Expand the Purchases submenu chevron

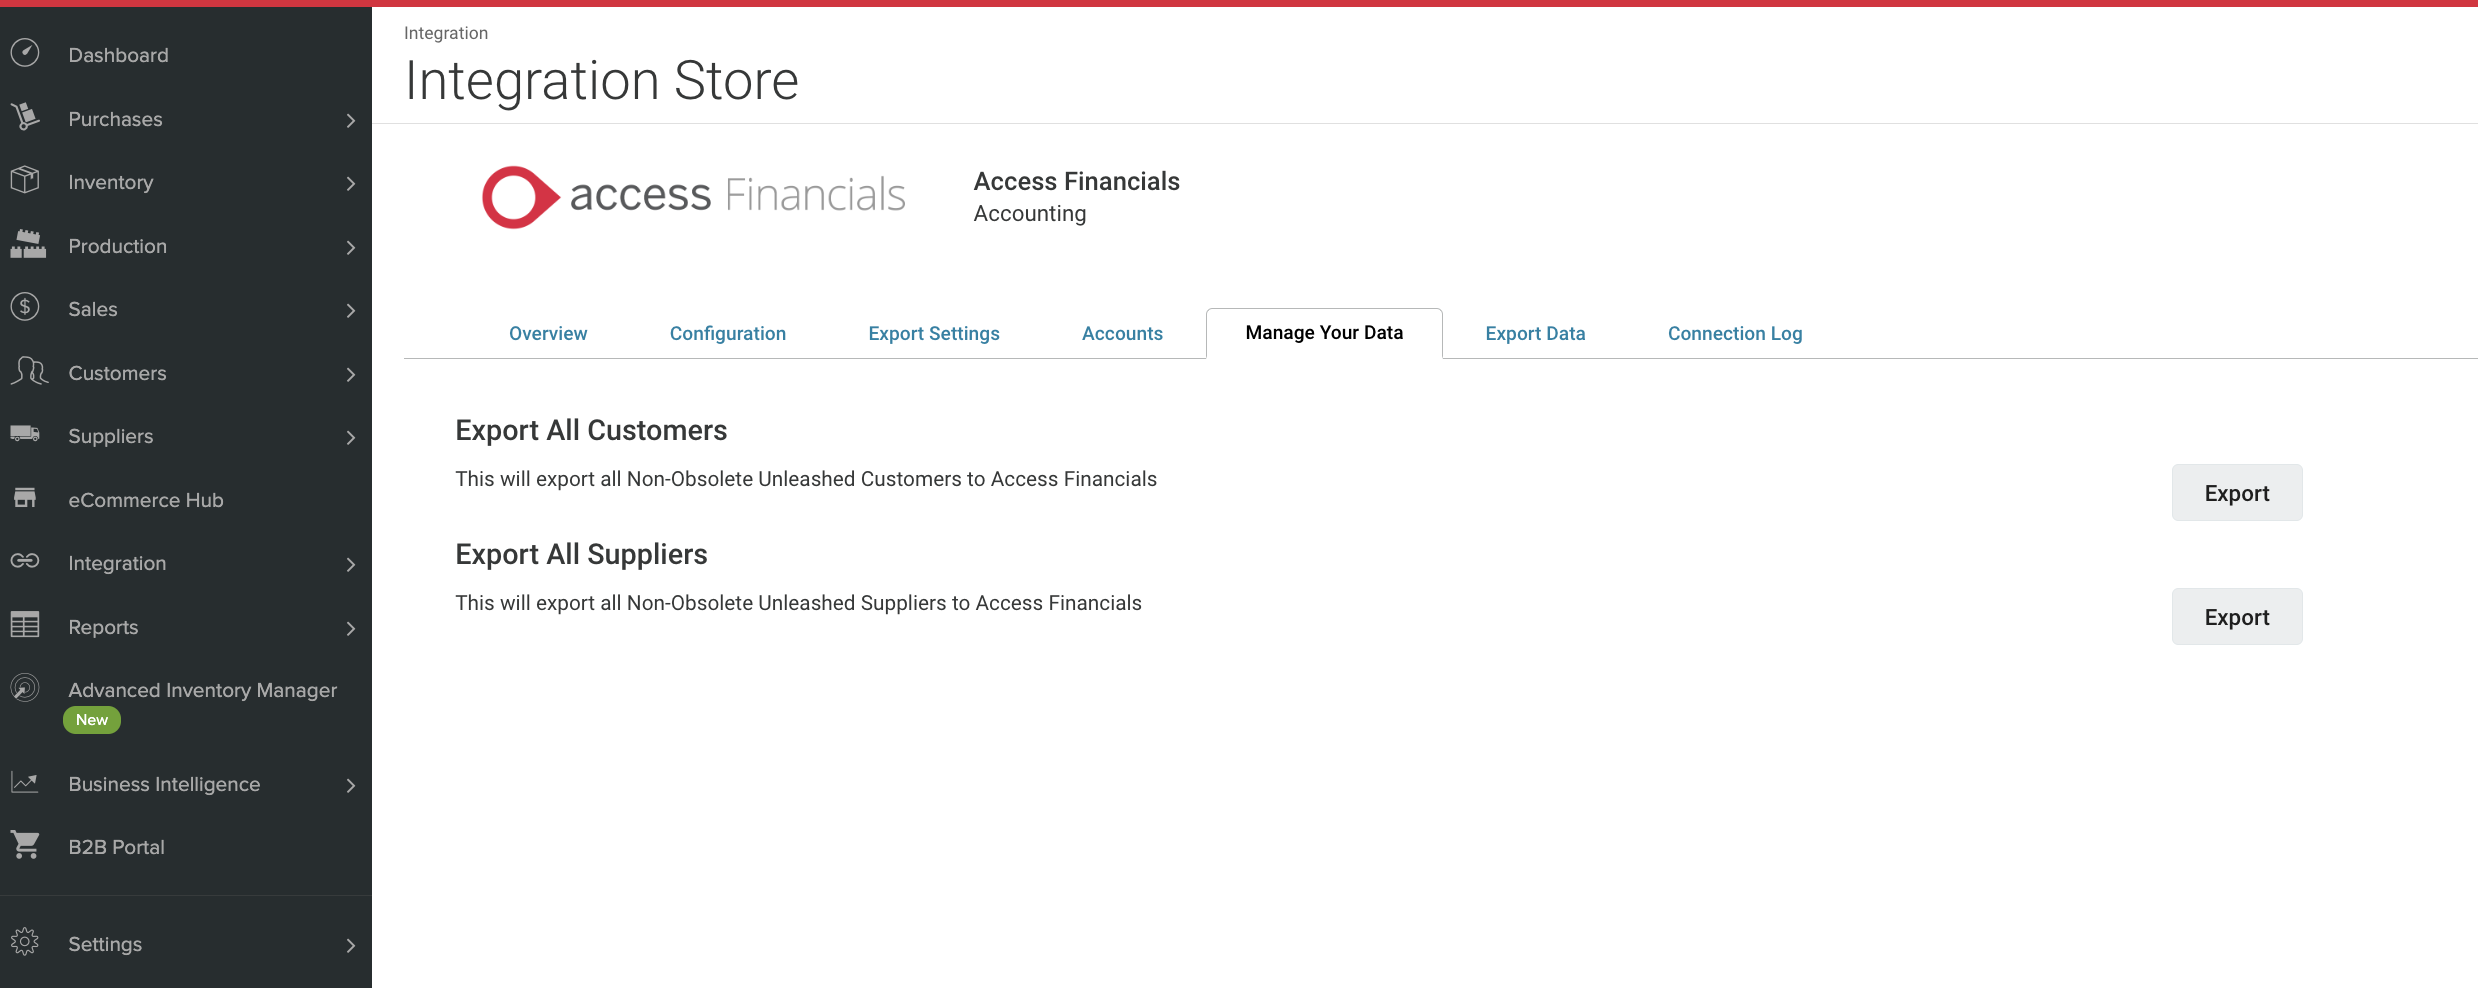(350, 120)
